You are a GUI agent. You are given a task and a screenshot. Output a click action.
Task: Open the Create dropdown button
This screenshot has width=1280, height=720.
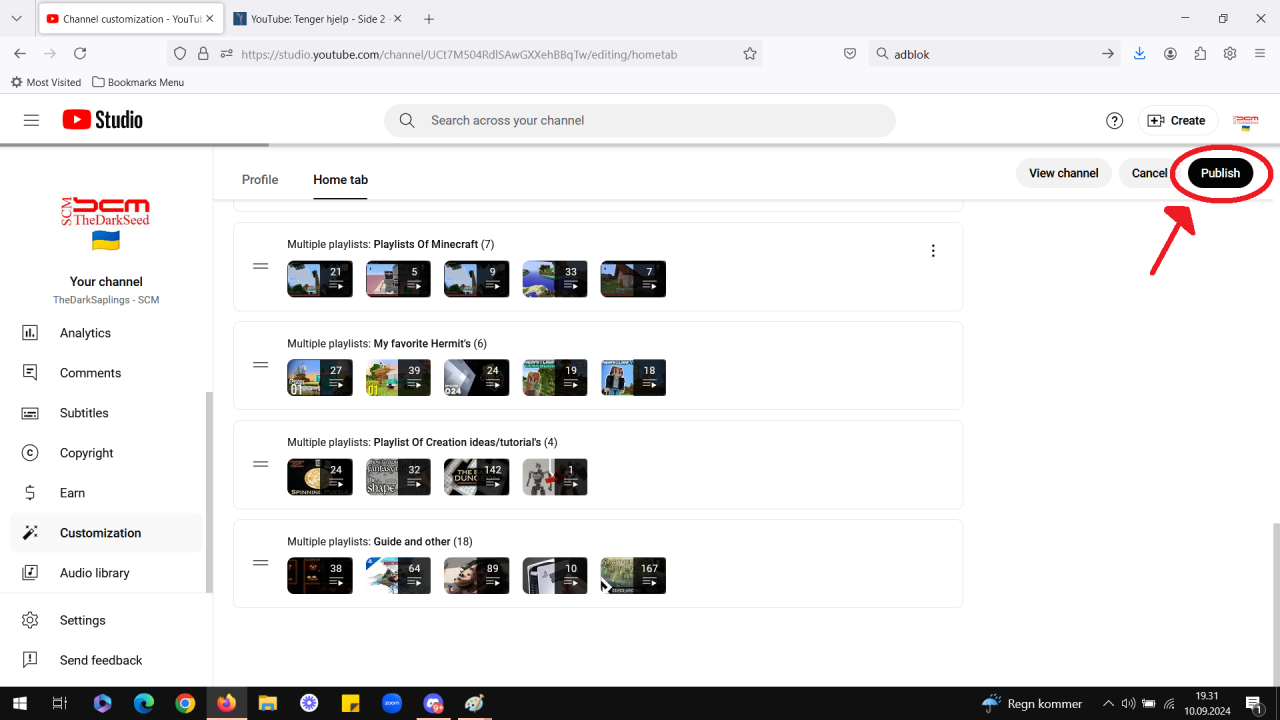[1177, 120]
